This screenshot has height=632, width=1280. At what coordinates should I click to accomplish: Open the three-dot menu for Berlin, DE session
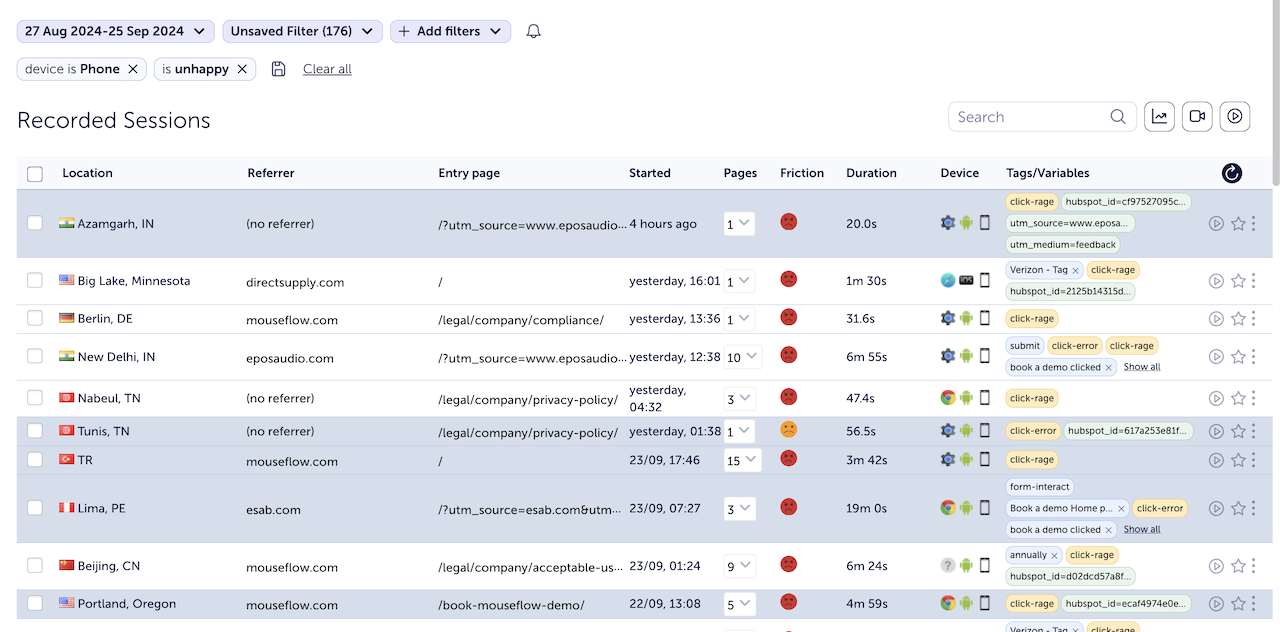pos(1254,319)
